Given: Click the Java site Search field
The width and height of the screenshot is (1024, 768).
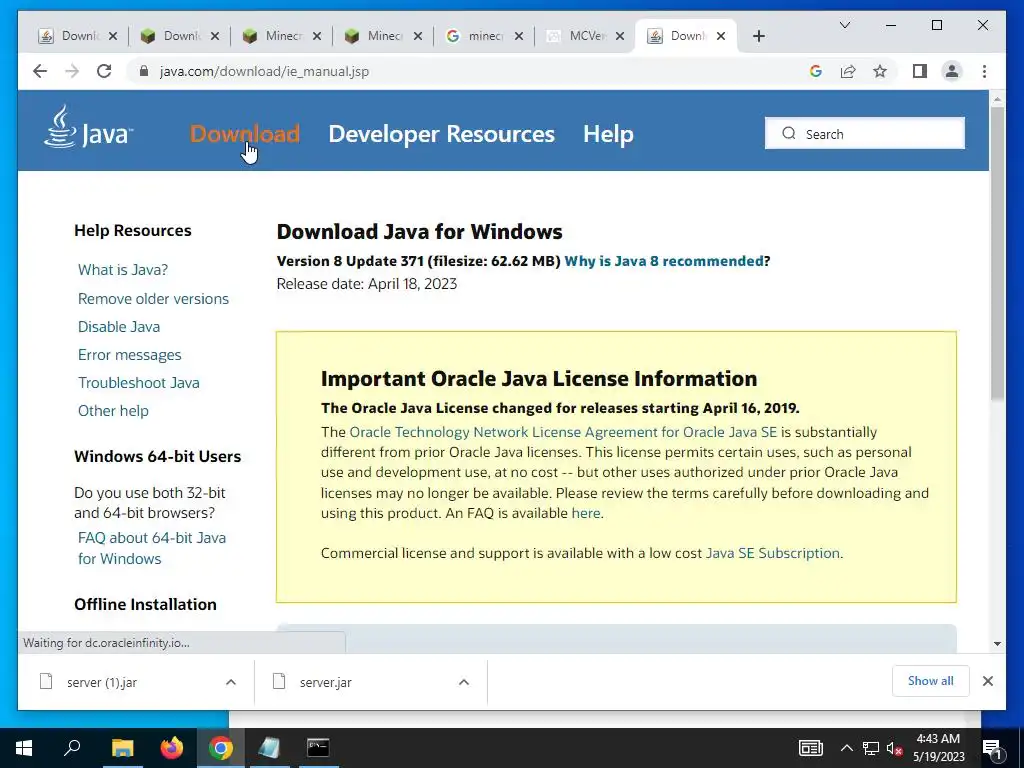Looking at the screenshot, I should pyautogui.click(x=865, y=133).
